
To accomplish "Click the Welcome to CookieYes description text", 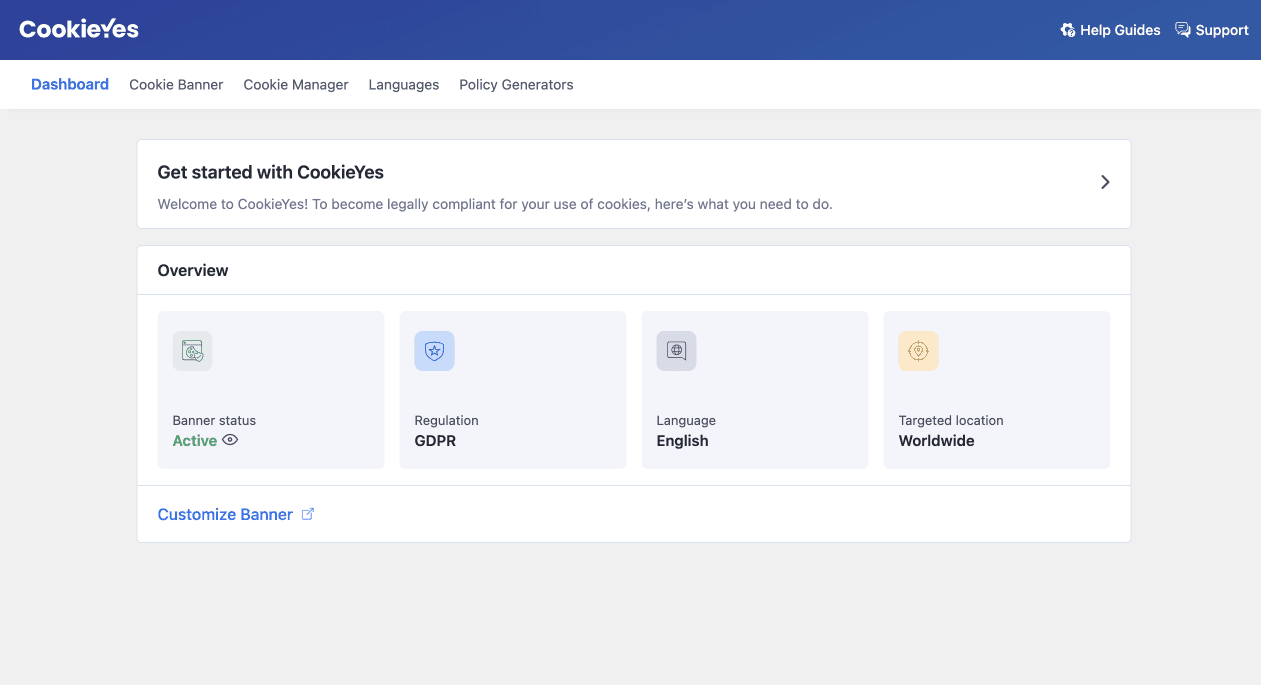I will [x=495, y=204].
